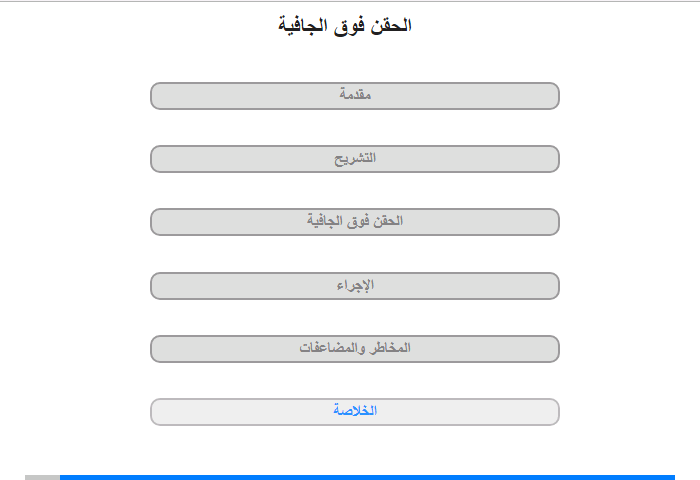Viewport: 700px width, 480px height.
Task: Select the Introduction (مقدمة) module button
Action: click(355, 96)
